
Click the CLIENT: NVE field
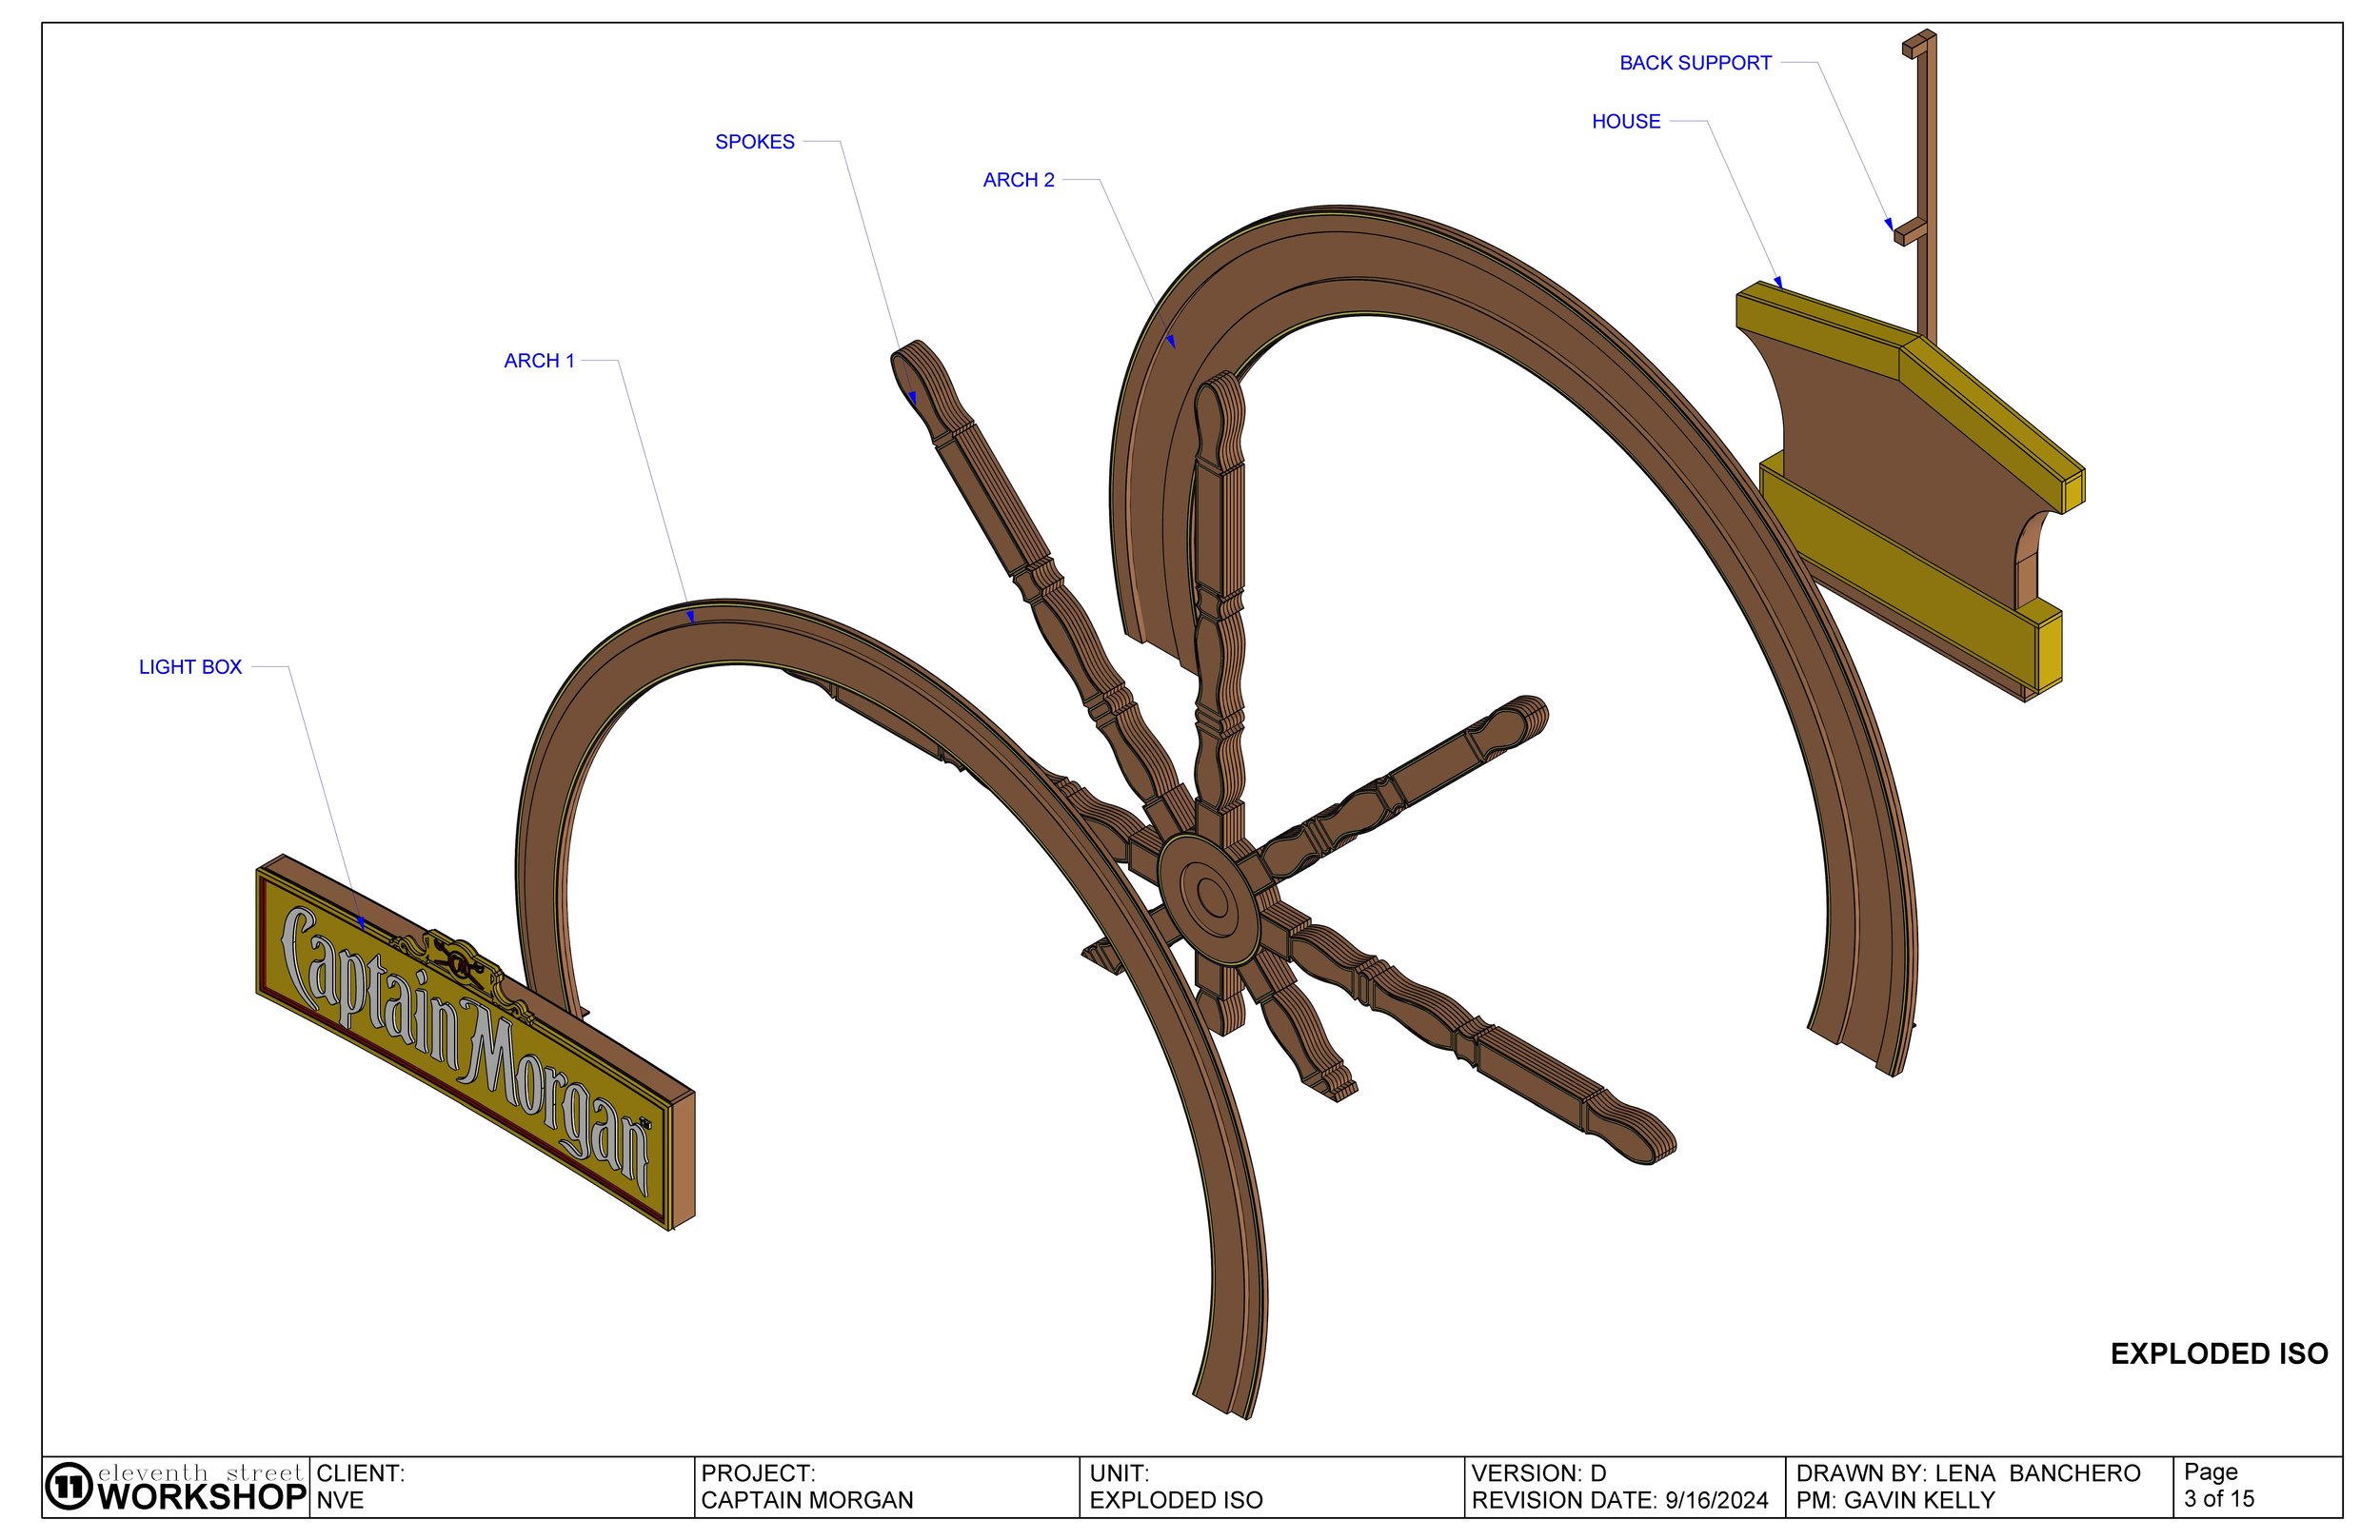[x=360, y=1487]
